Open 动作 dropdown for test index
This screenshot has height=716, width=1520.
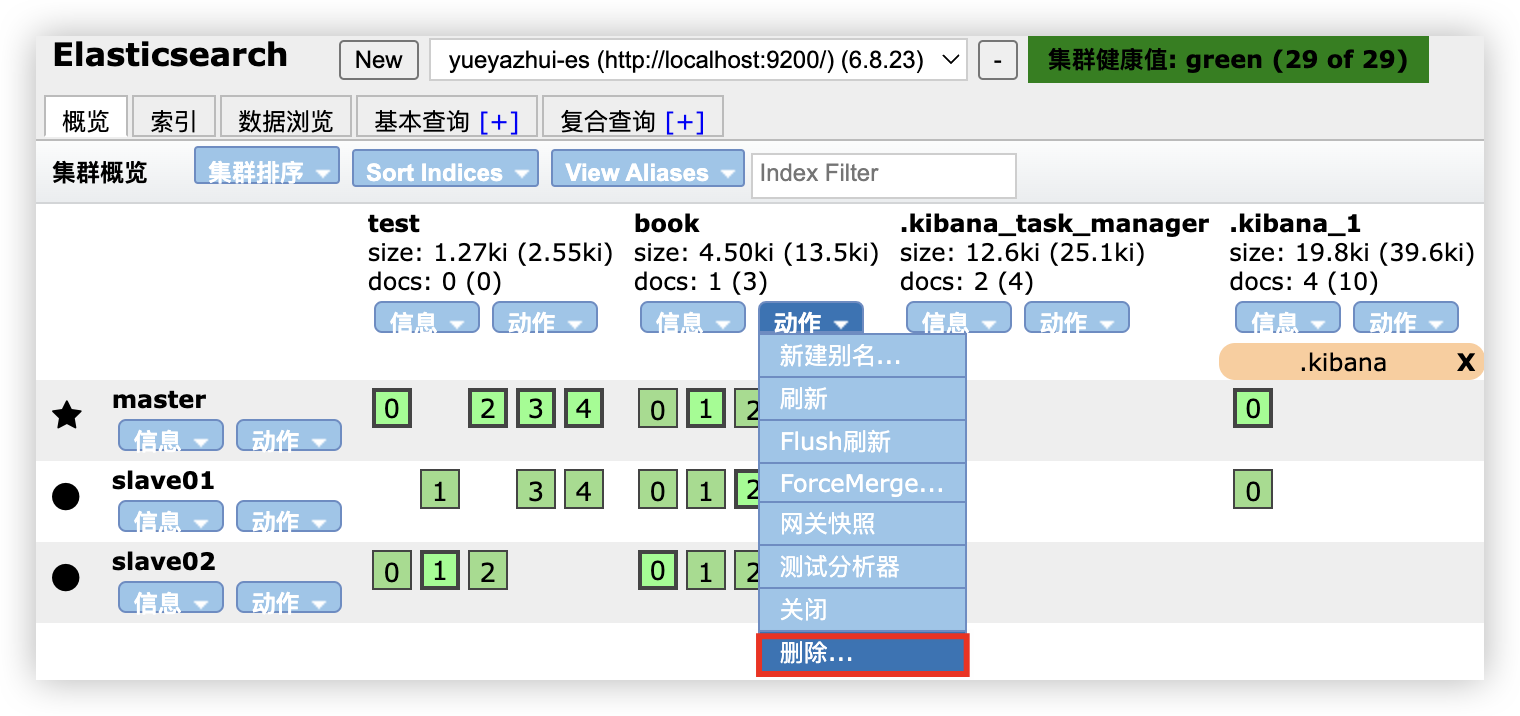tap(545, 318)
